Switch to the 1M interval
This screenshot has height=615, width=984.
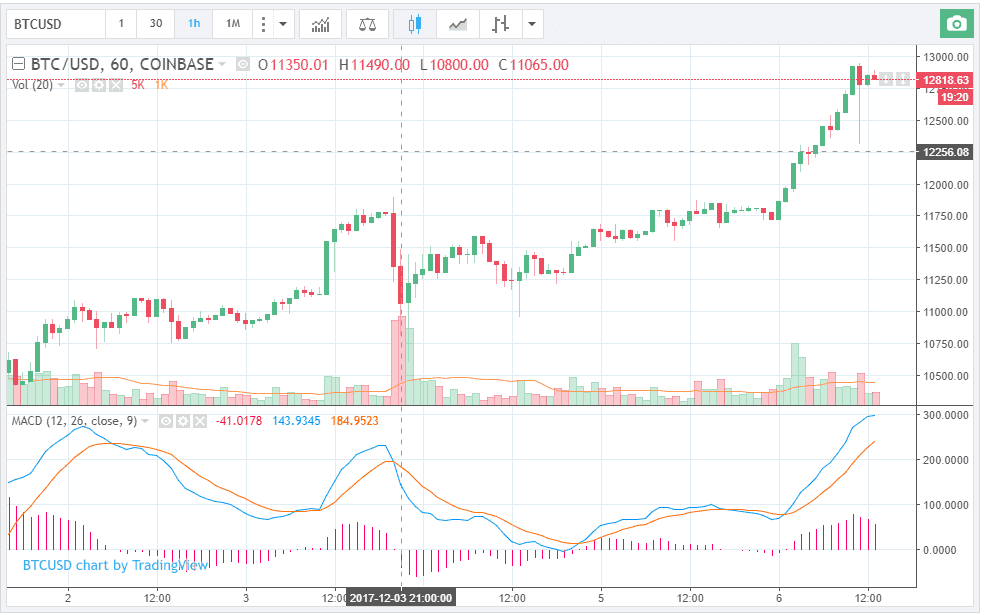pyautogui.click(x=233, y=24)
